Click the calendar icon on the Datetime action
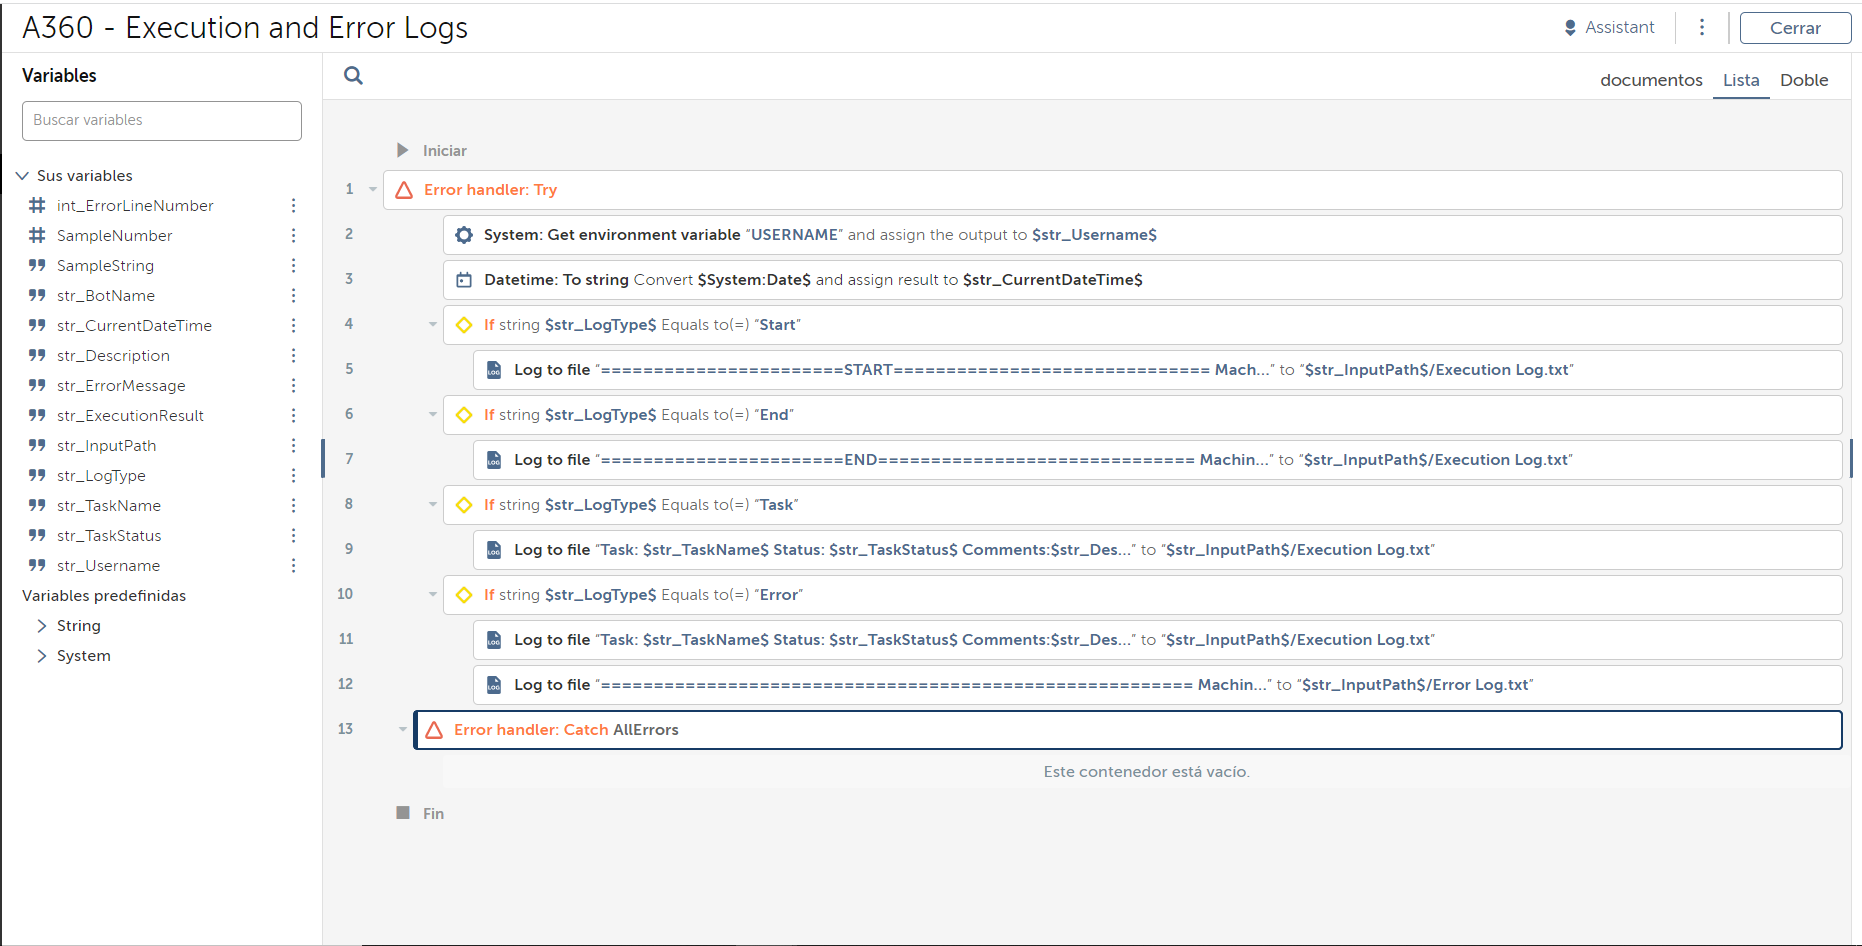This screenshot has height=946, width=1862. click(x=464, y=280)
